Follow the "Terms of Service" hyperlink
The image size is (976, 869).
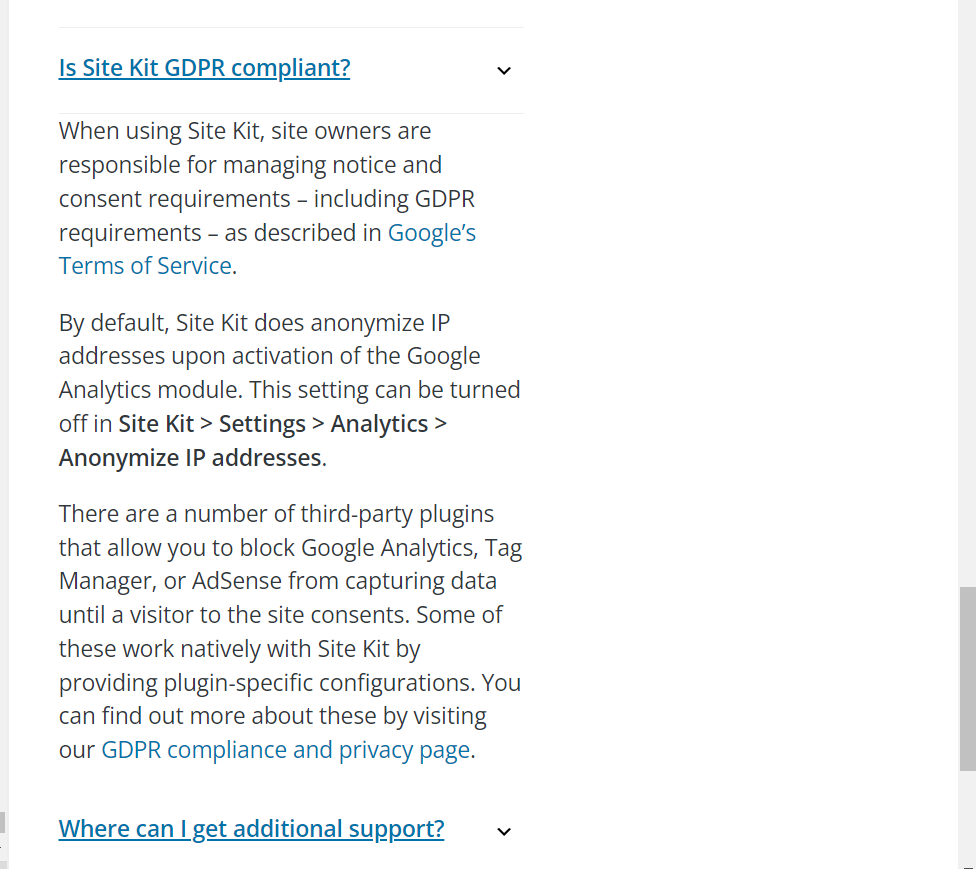click(144, 265)
